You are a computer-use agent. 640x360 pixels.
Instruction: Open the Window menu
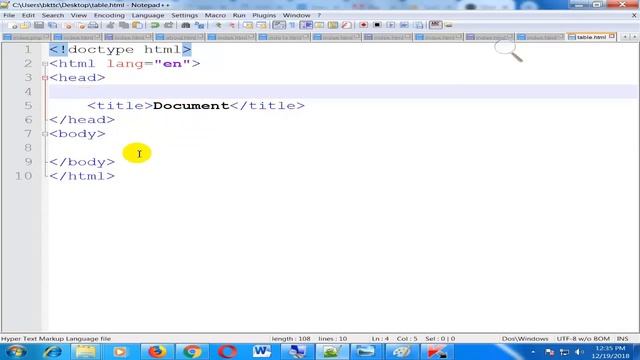tap(296, 15)
